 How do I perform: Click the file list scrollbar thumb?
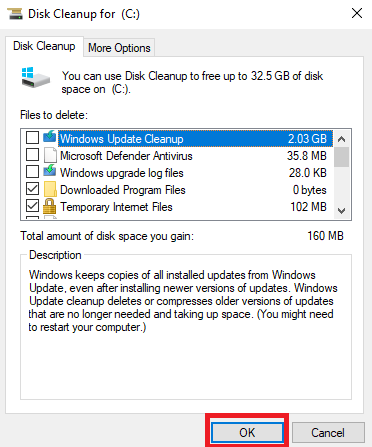coord(342,157)
